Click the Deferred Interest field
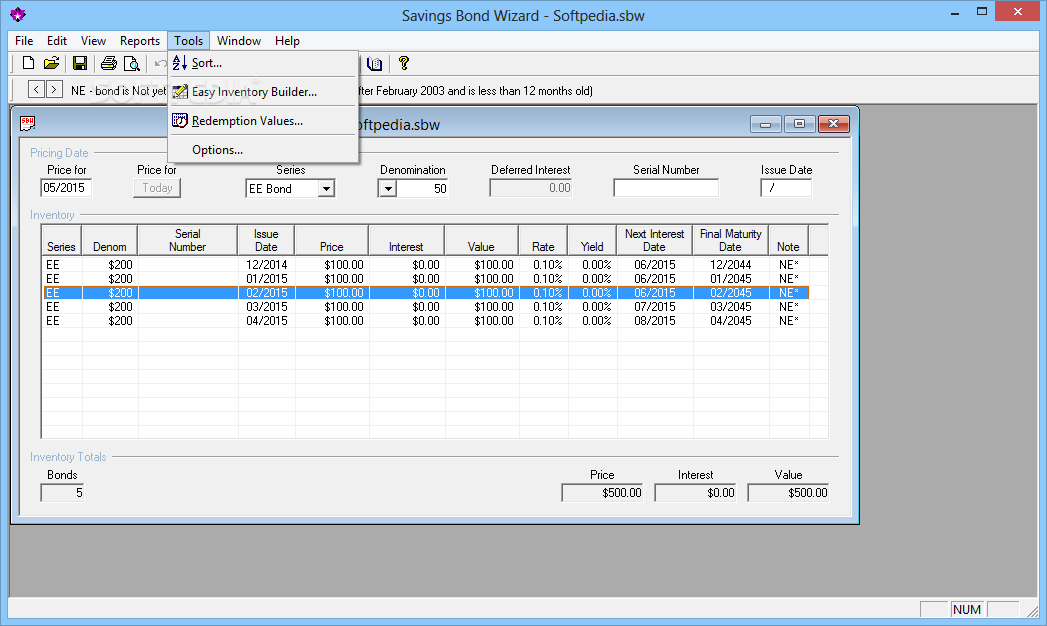The width and height of the screenshot is (1047, 626). (530, 188)
